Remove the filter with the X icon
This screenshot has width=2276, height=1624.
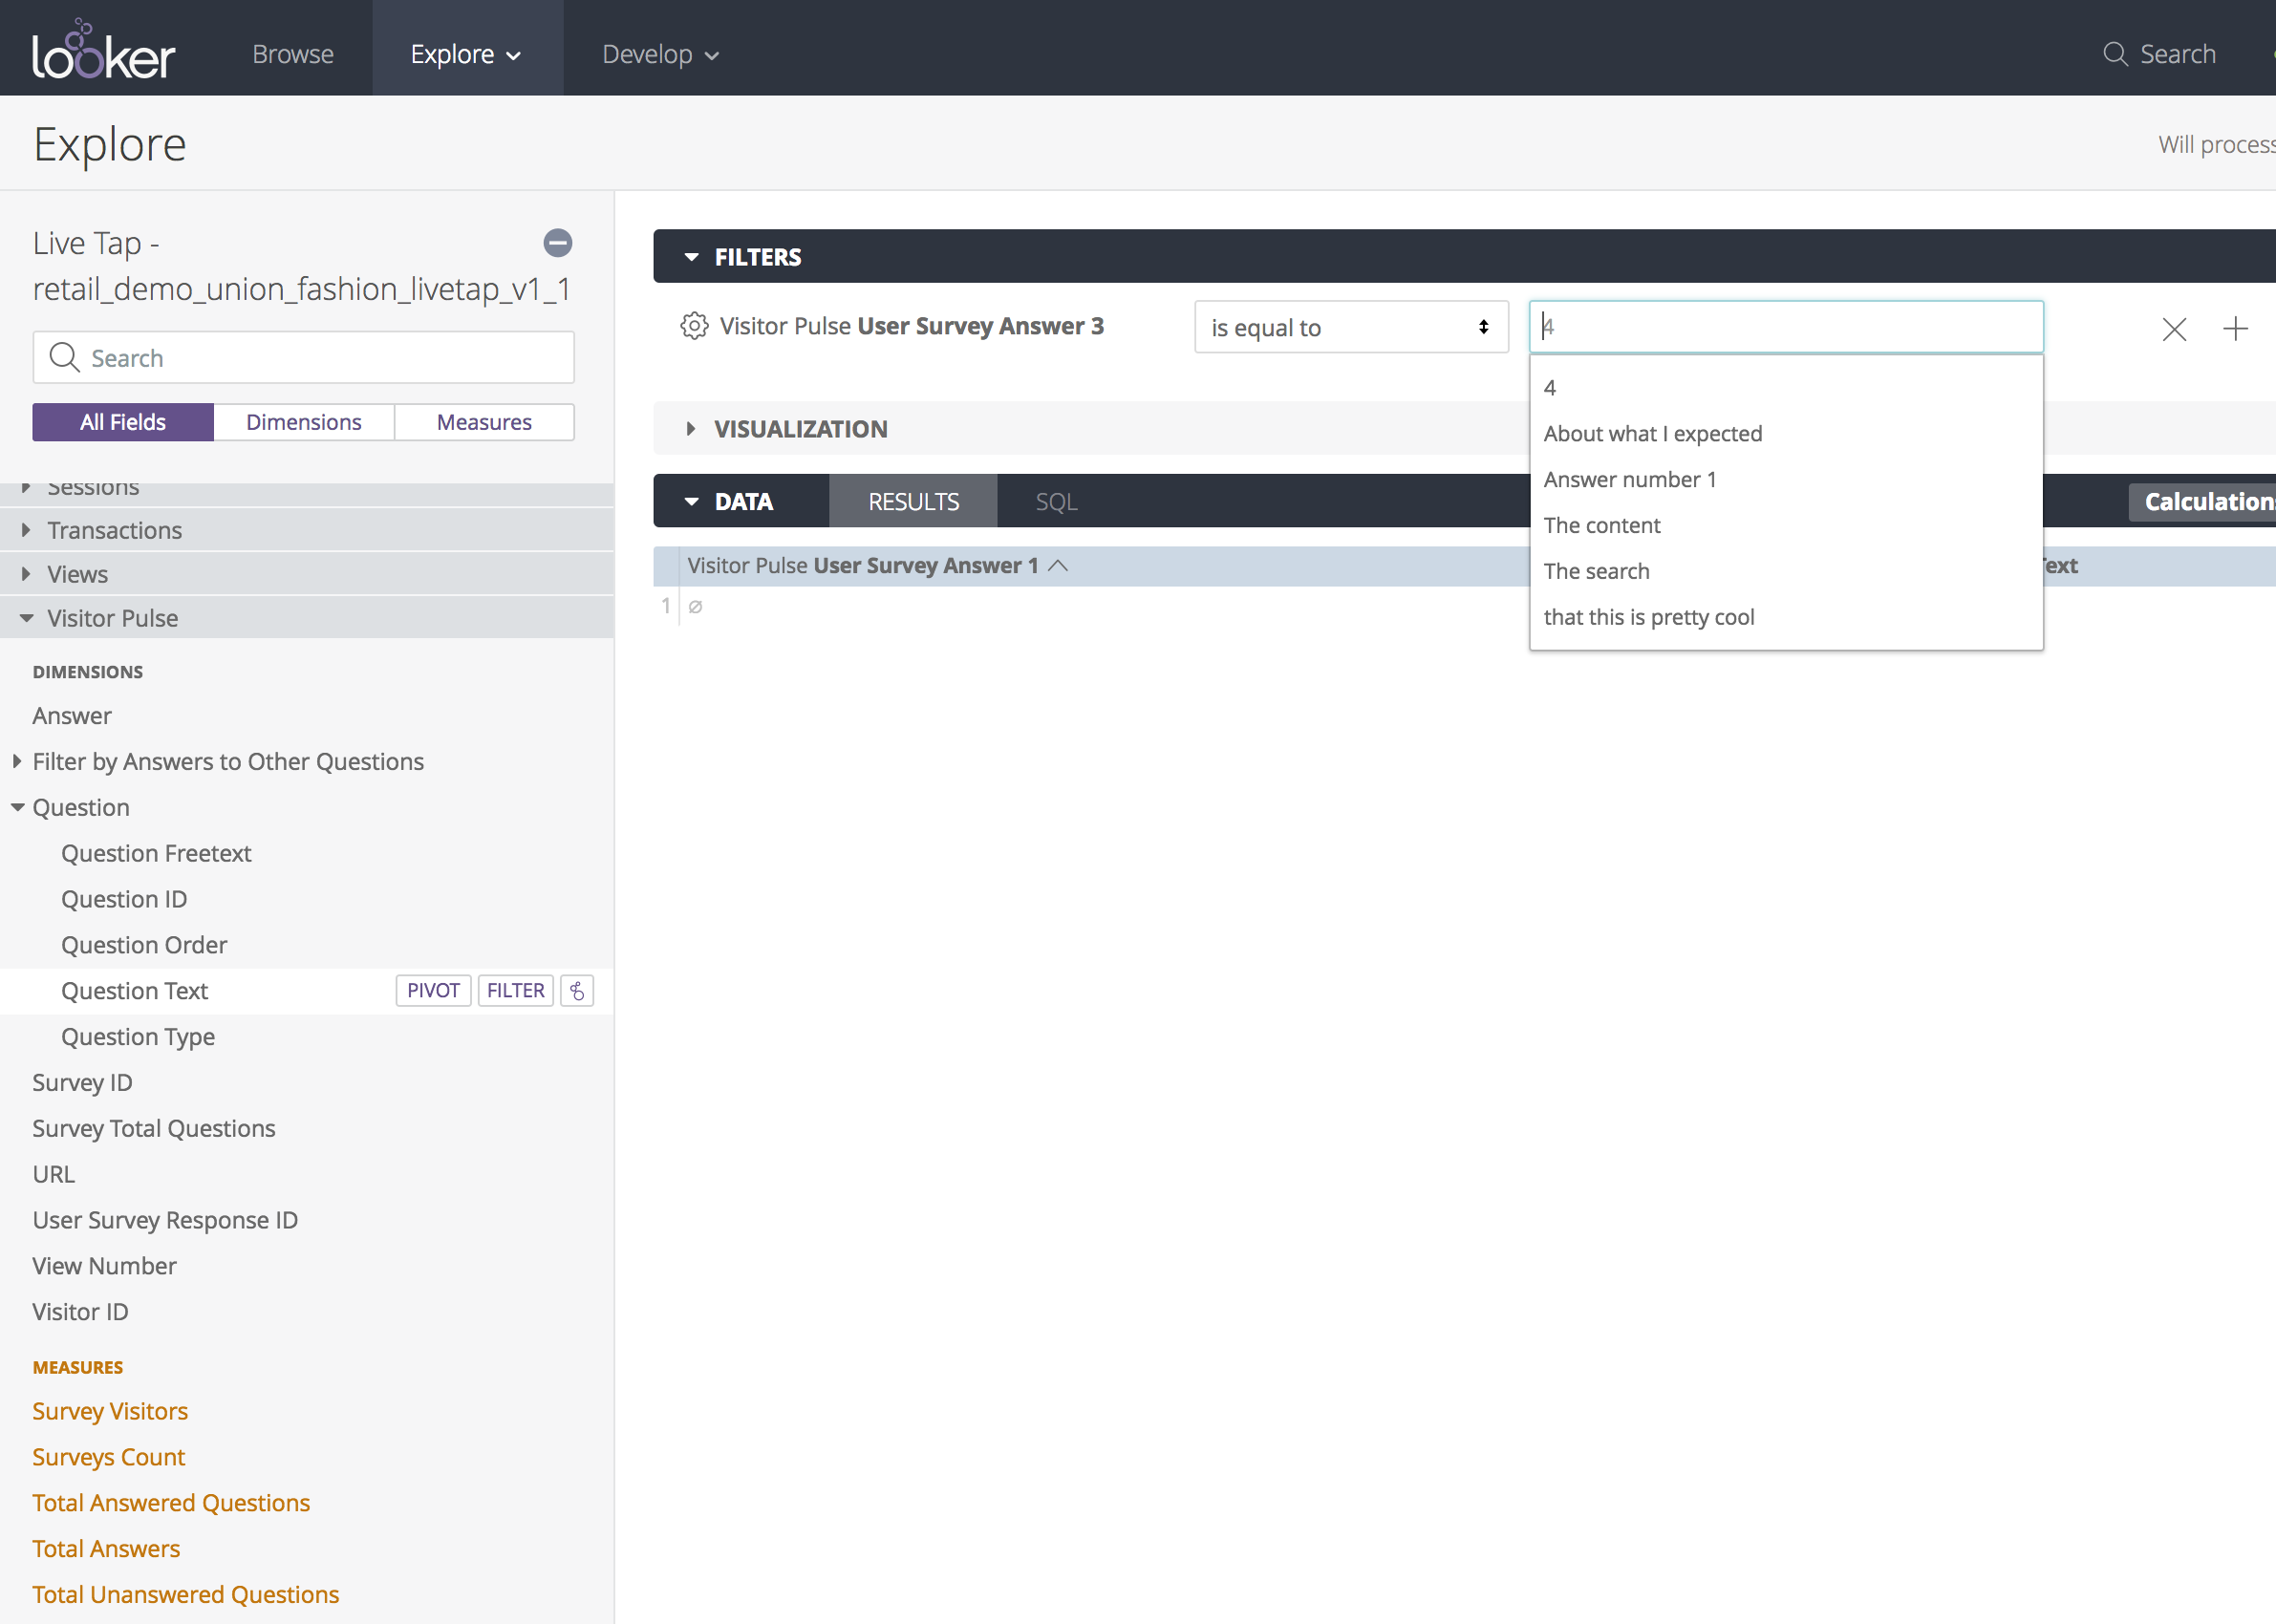click(2174, 329)
